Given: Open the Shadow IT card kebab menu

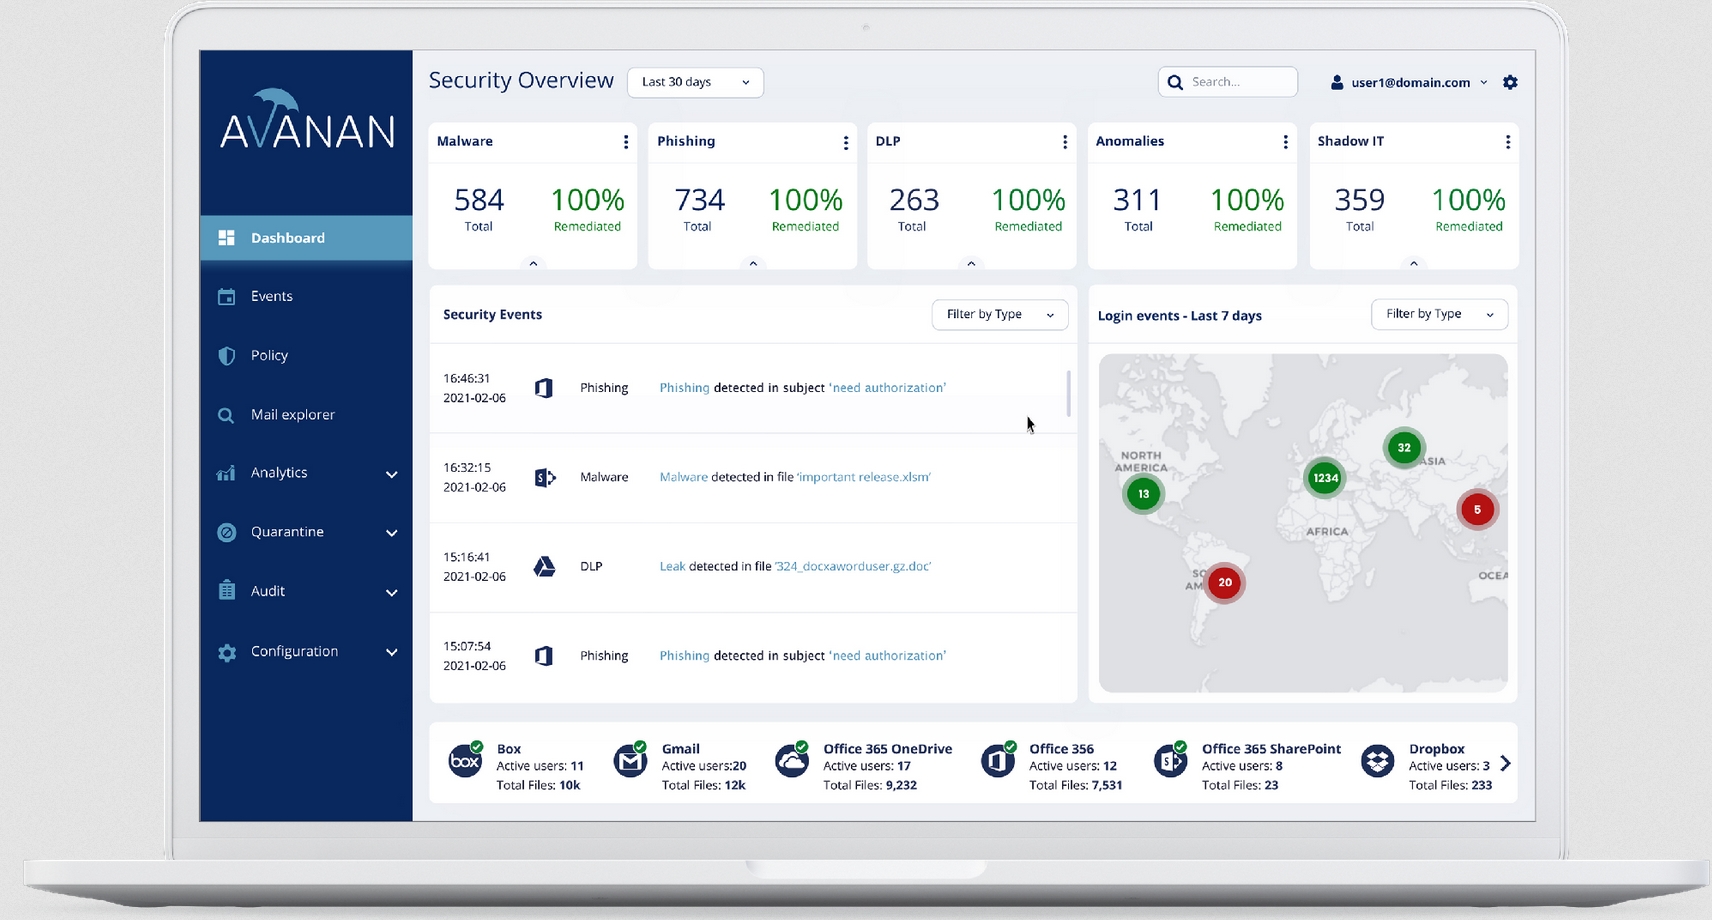Looking at the screenshot, I should 1507,142.
